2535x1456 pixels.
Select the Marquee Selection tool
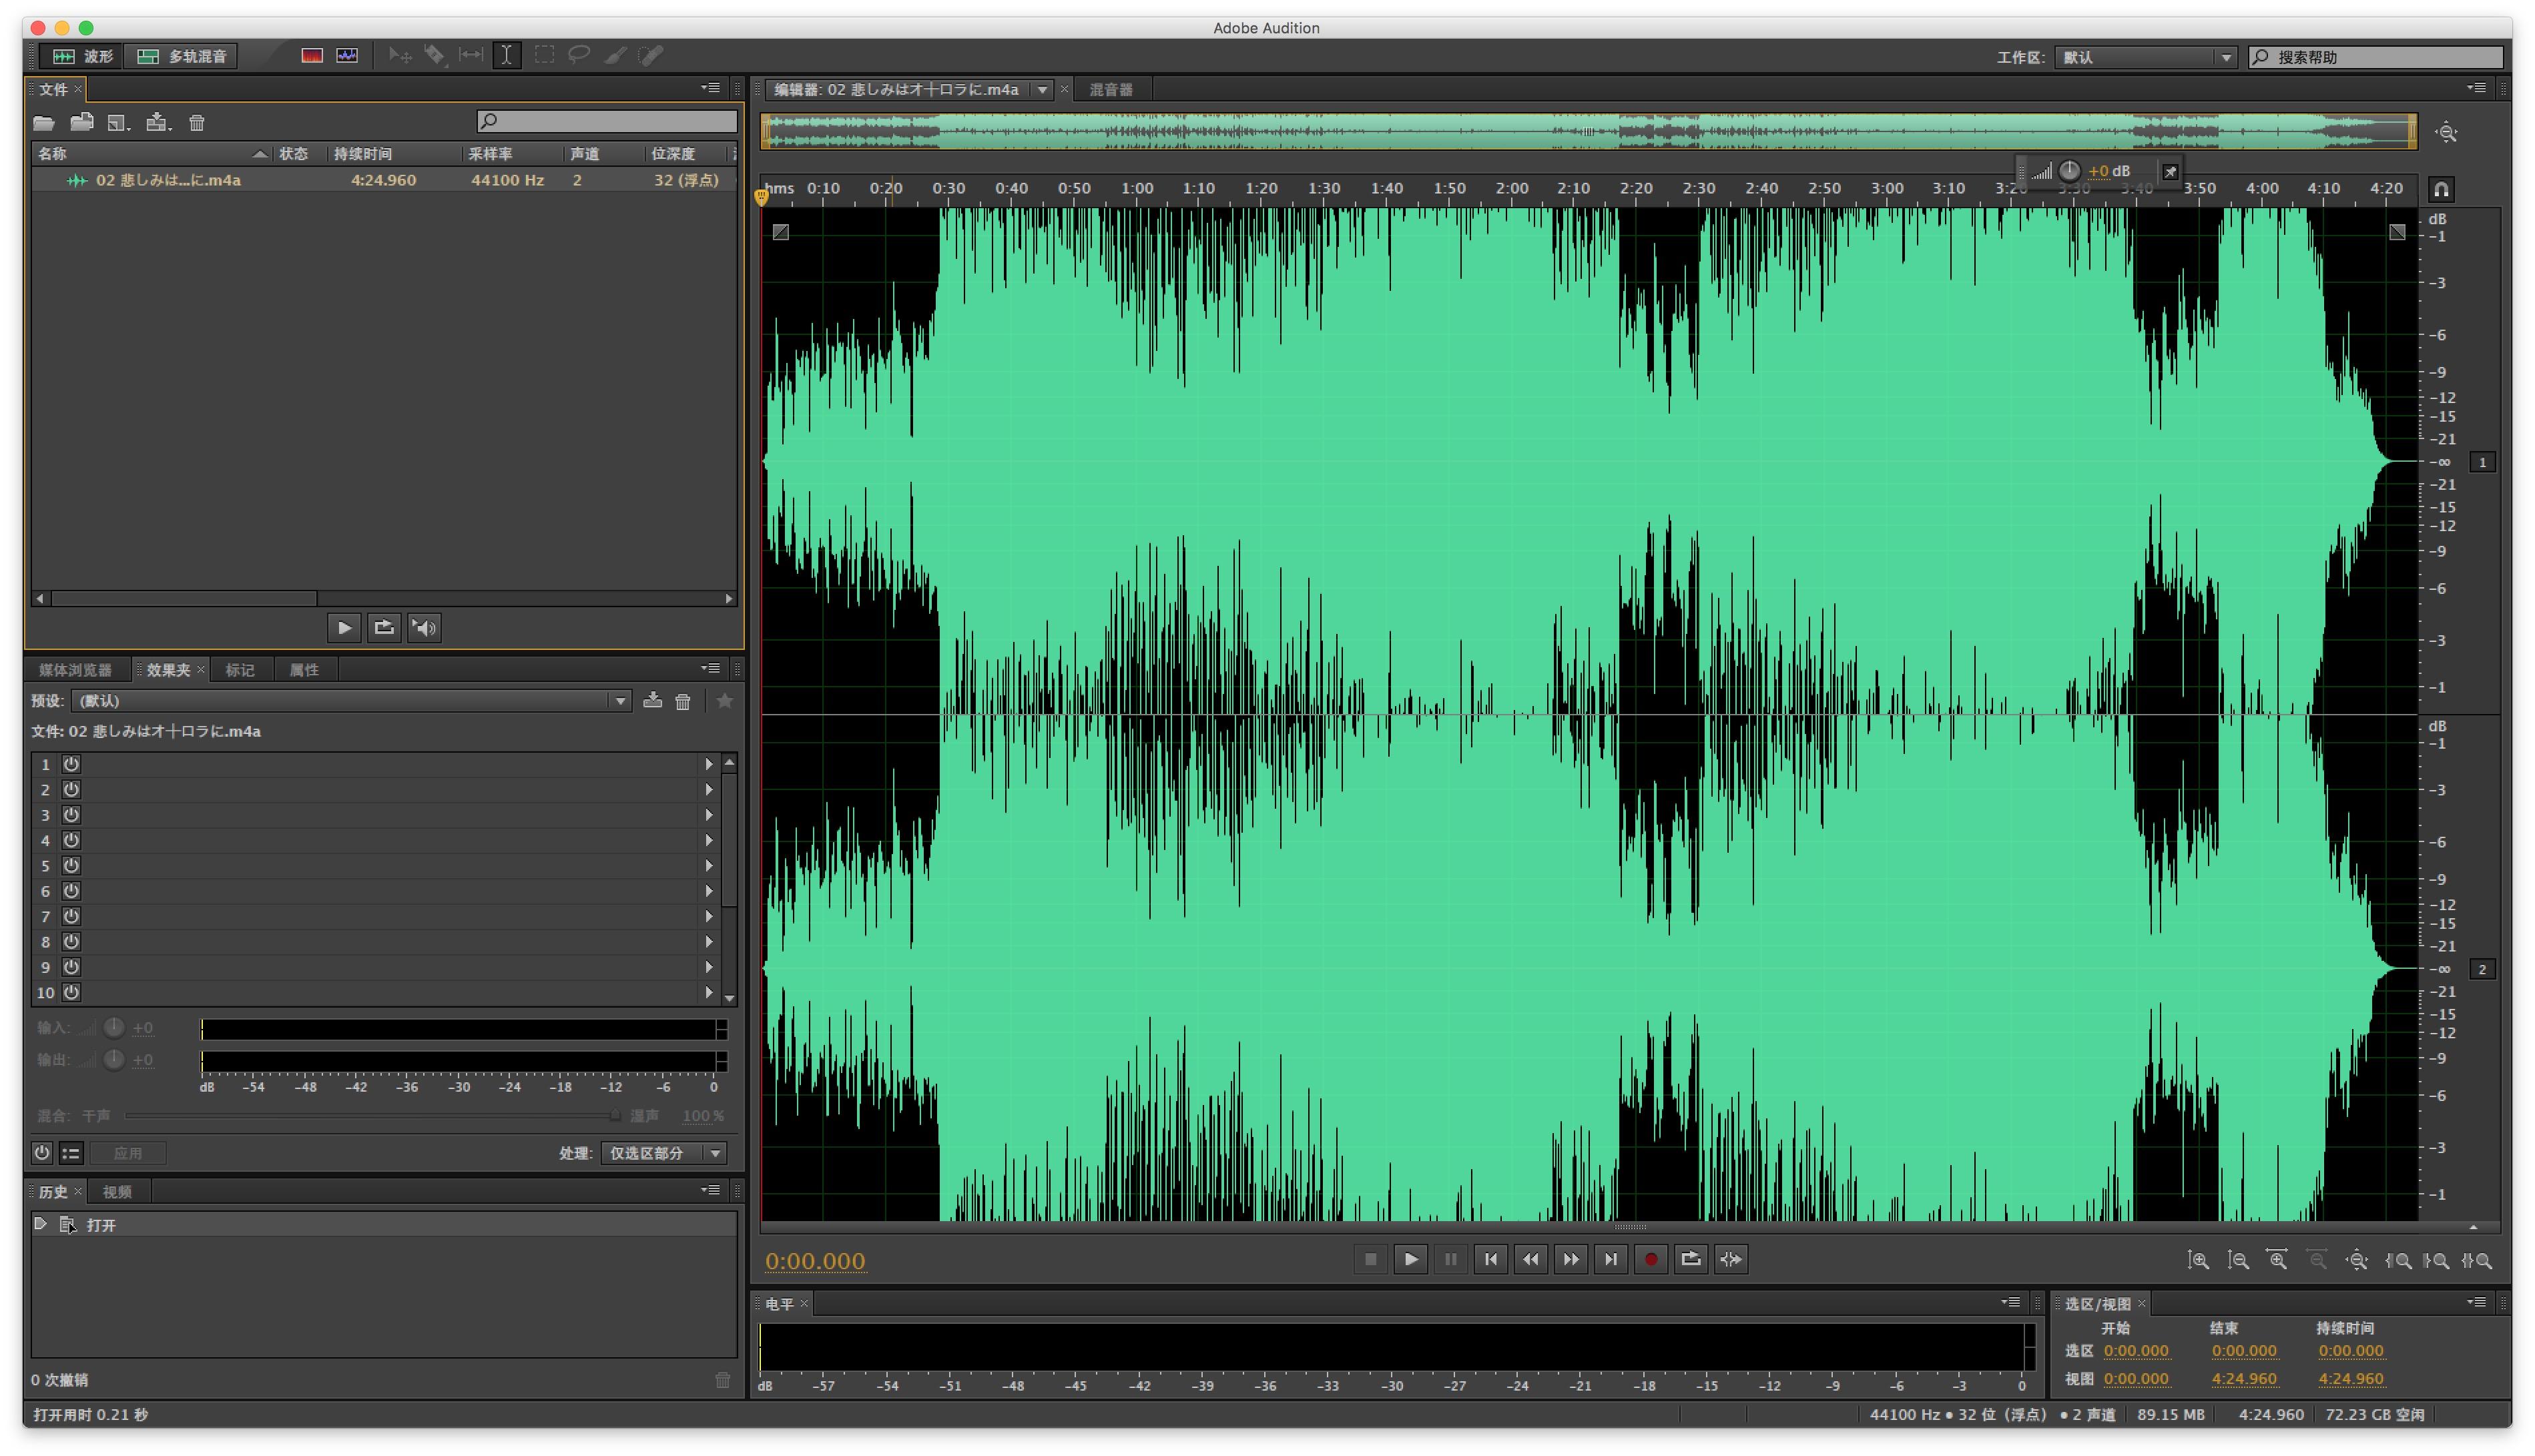coord(544,55)
